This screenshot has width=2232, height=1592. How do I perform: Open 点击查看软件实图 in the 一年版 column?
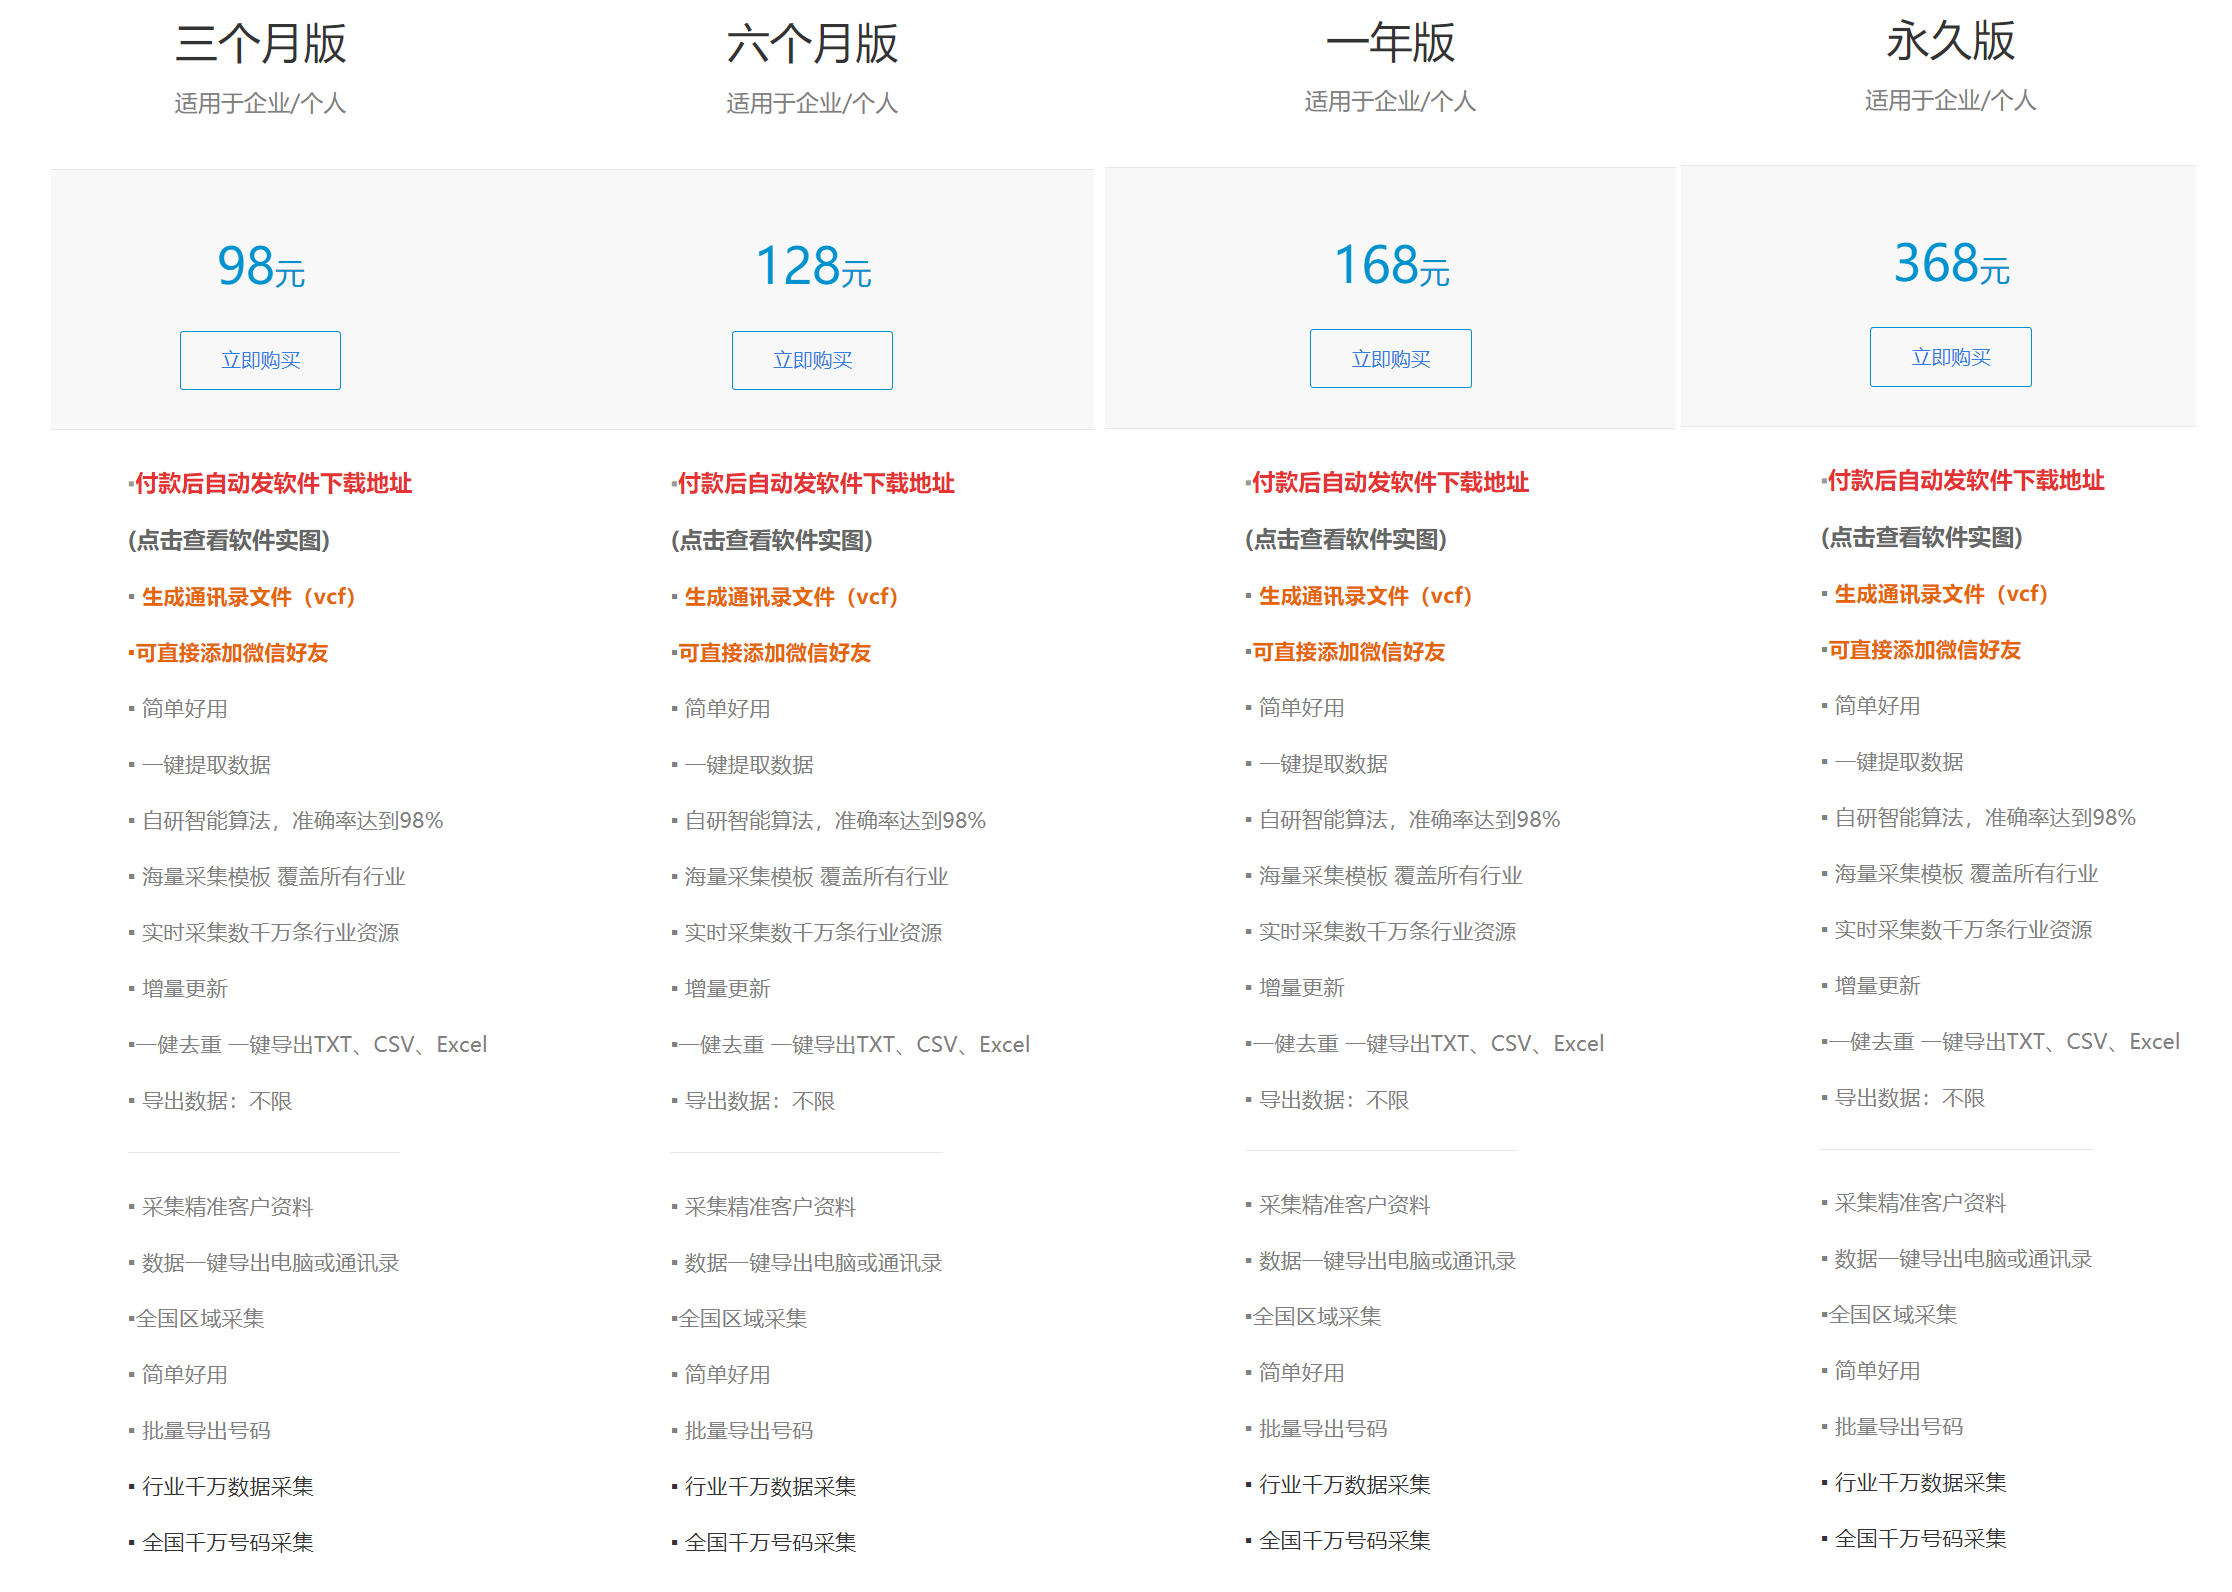point(1346,539)
